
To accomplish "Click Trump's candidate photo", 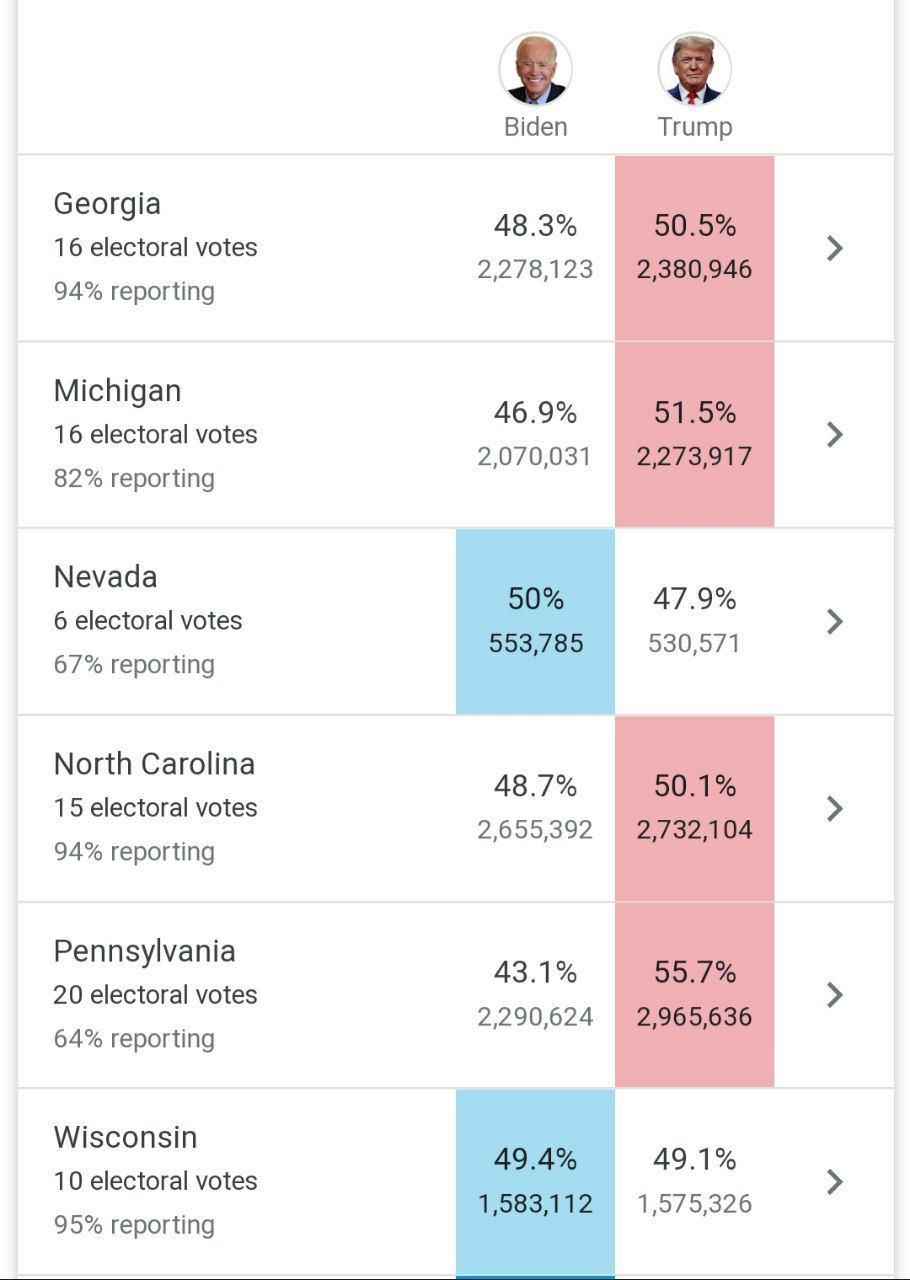I will [x=694, y=69].
